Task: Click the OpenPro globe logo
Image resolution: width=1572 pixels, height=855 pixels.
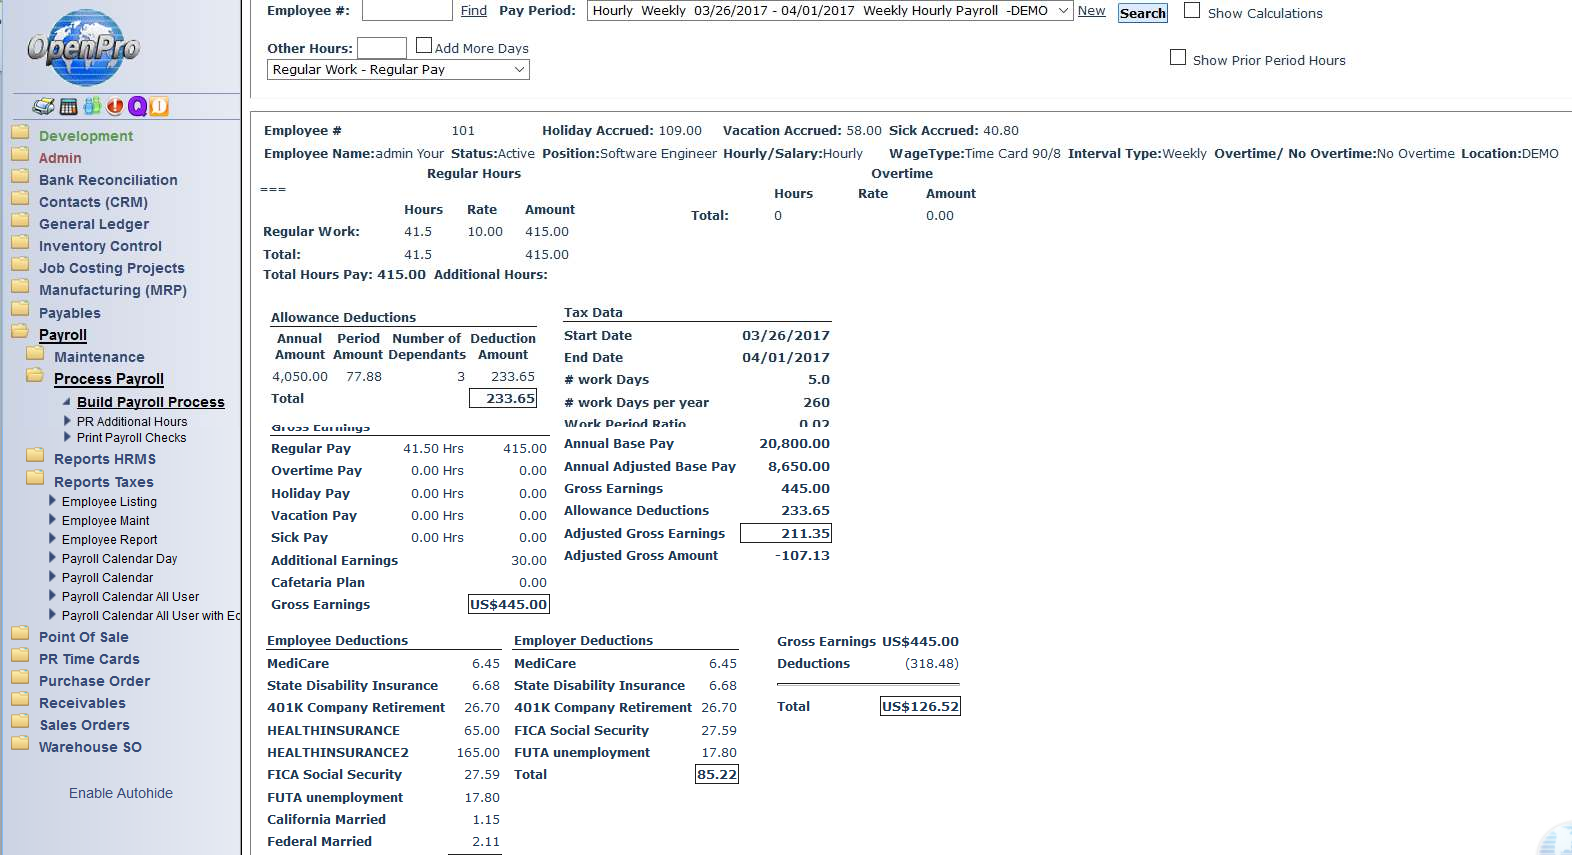Action: (83, 48)
